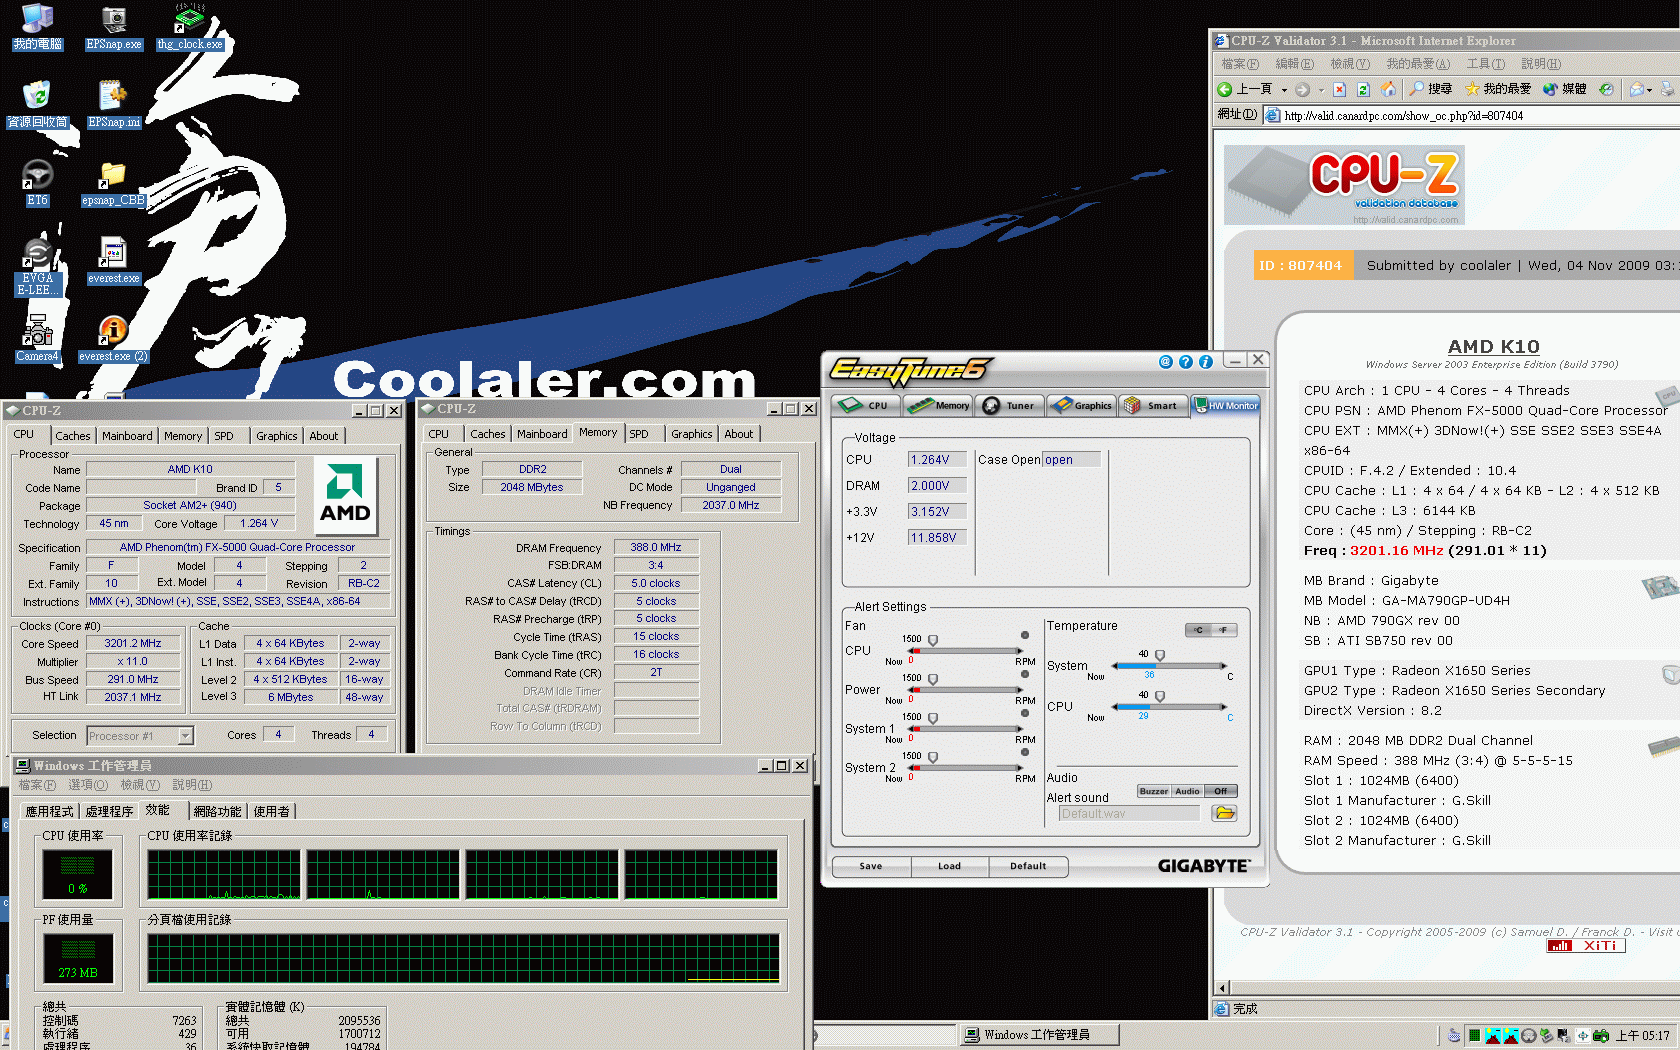Click the Default button in EasyTune6
The height and width of the screenshot is (1050, 1680).
tap(1028, 866)
